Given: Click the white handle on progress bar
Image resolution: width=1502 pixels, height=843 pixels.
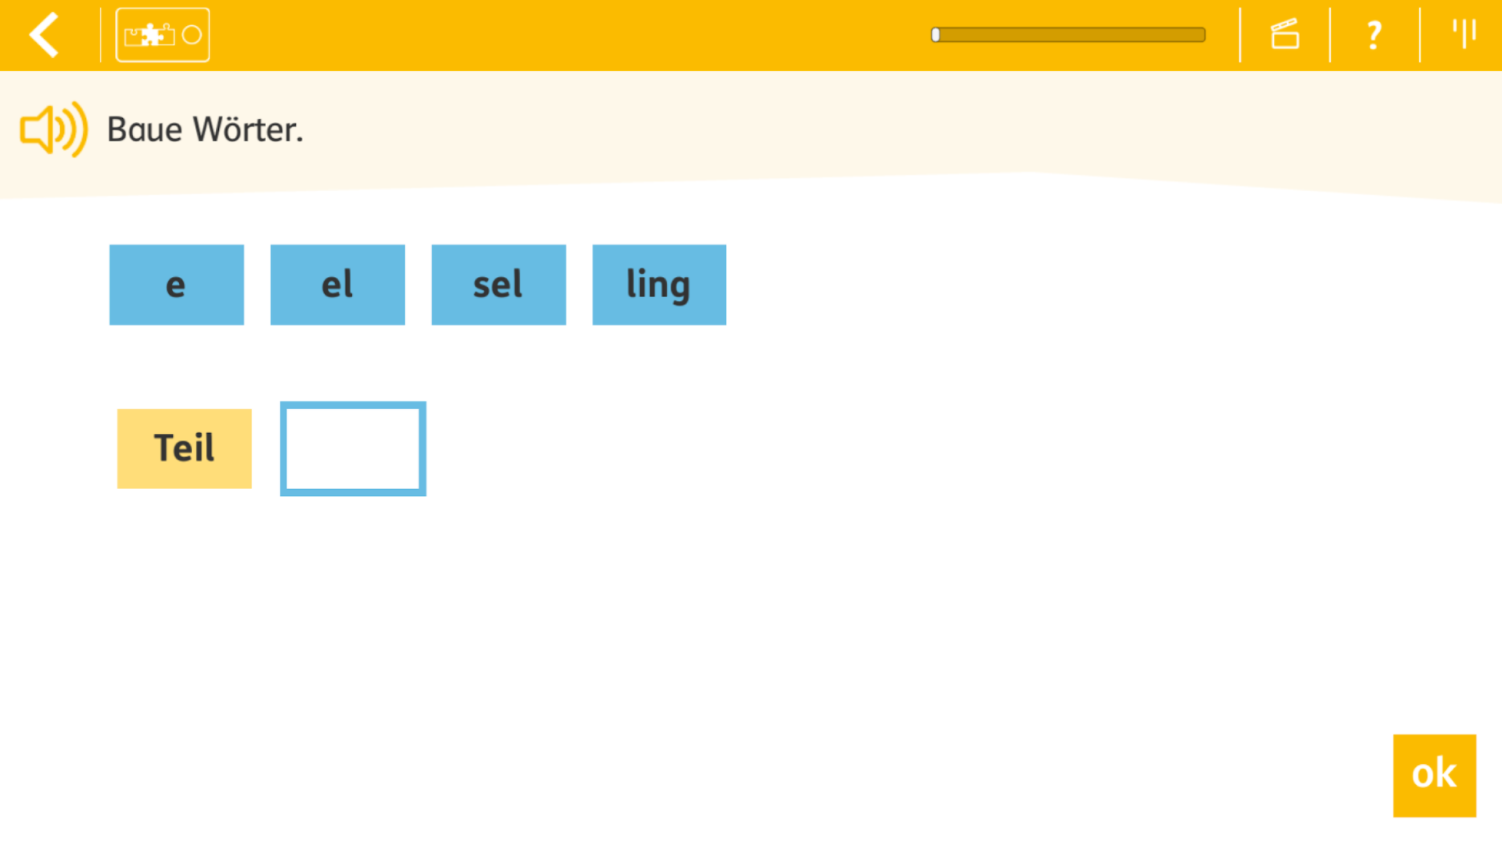Looking at the screenshot, I should [936, 35].
